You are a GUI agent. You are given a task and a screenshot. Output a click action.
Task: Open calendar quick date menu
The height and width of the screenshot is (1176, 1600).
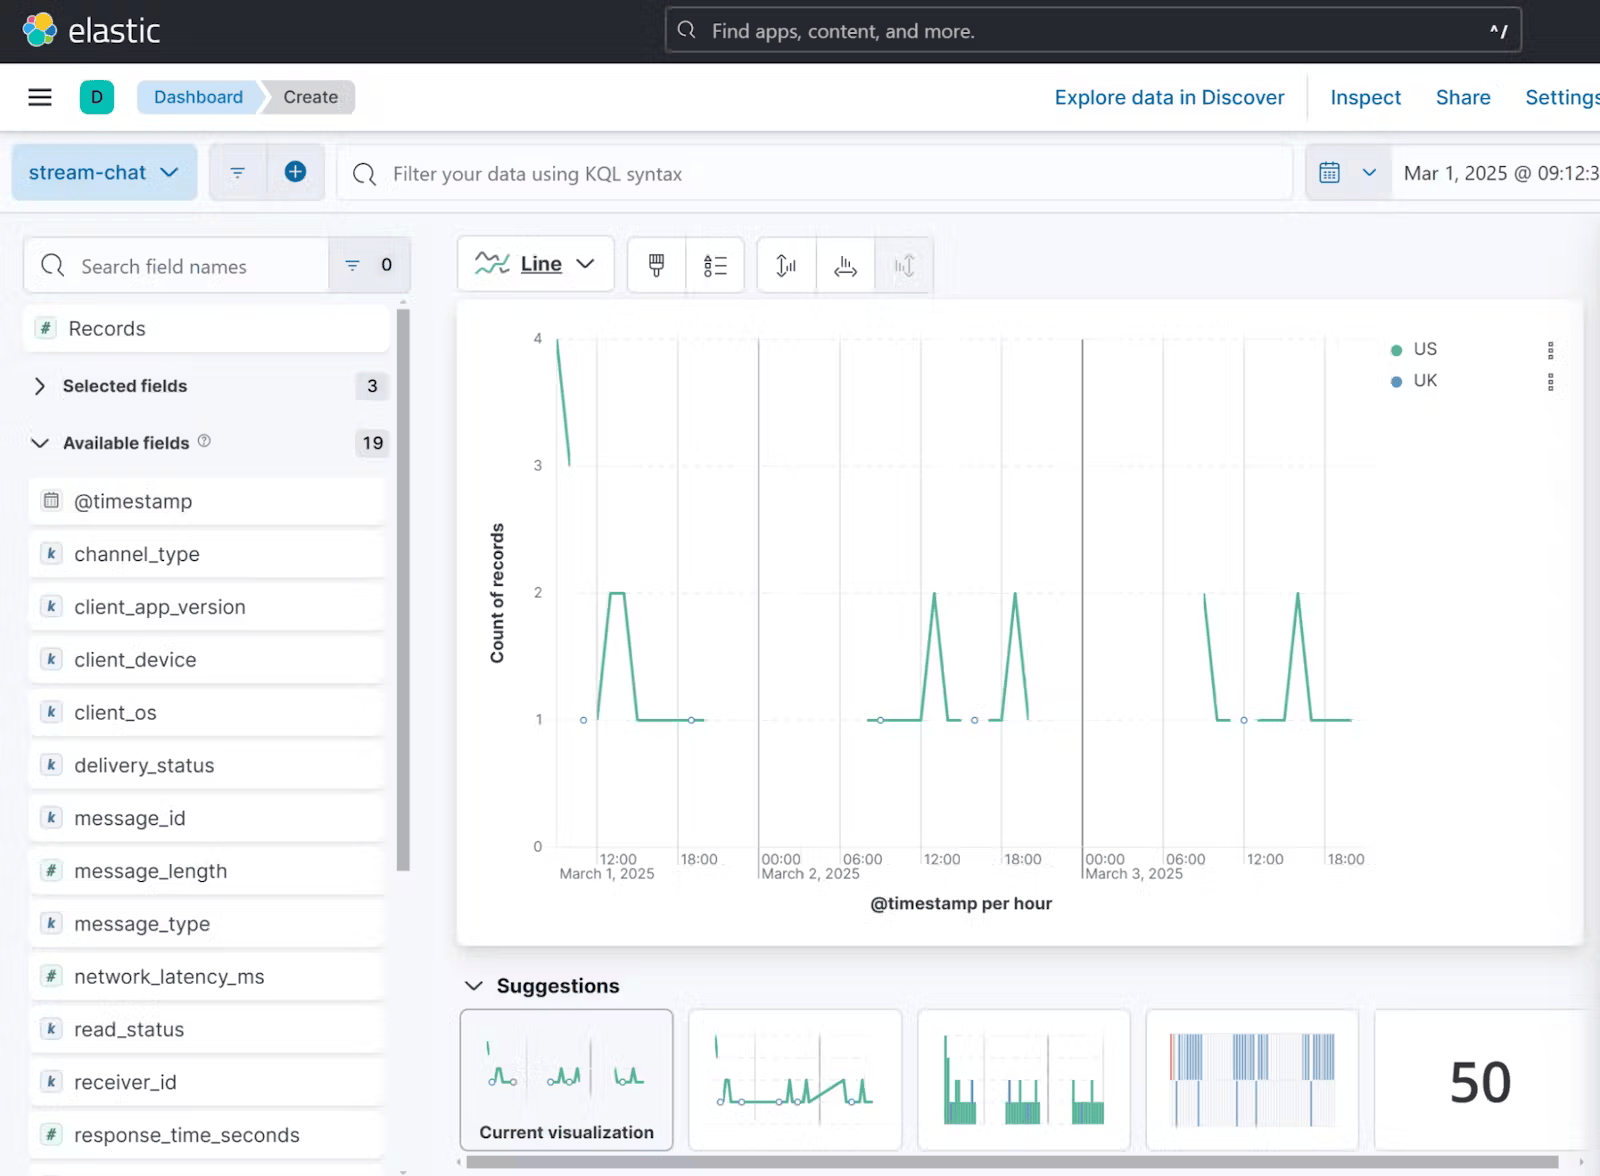pos(1329,173)
